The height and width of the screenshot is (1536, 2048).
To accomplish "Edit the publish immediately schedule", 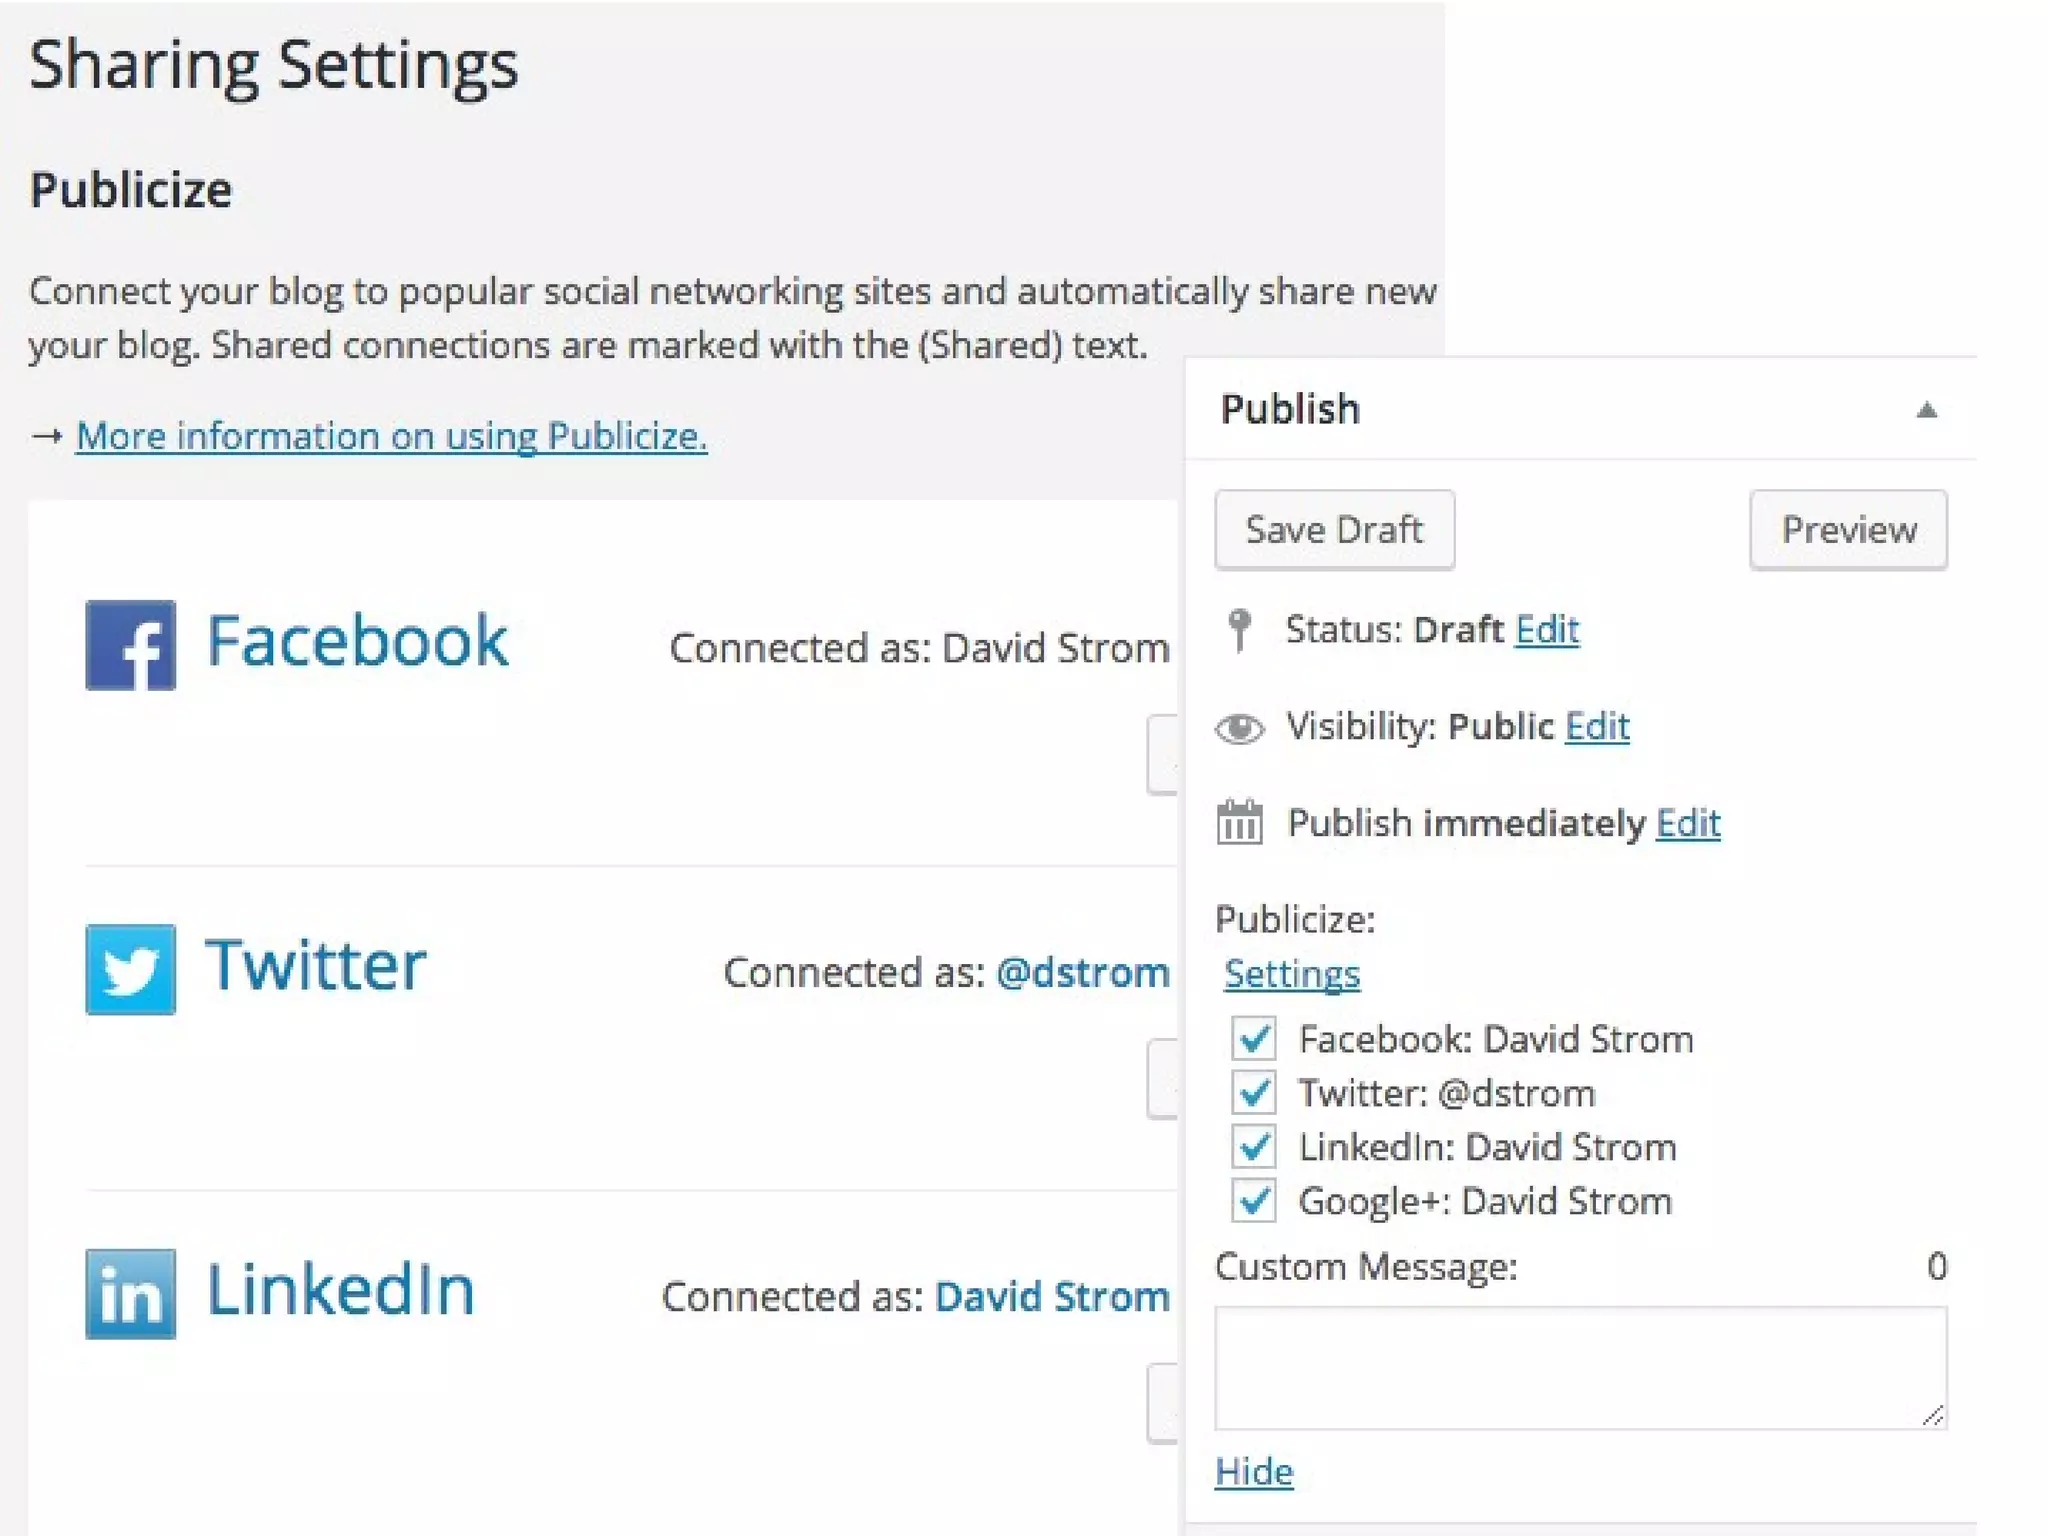I will pyautogui.click(x=1687, y=823).
